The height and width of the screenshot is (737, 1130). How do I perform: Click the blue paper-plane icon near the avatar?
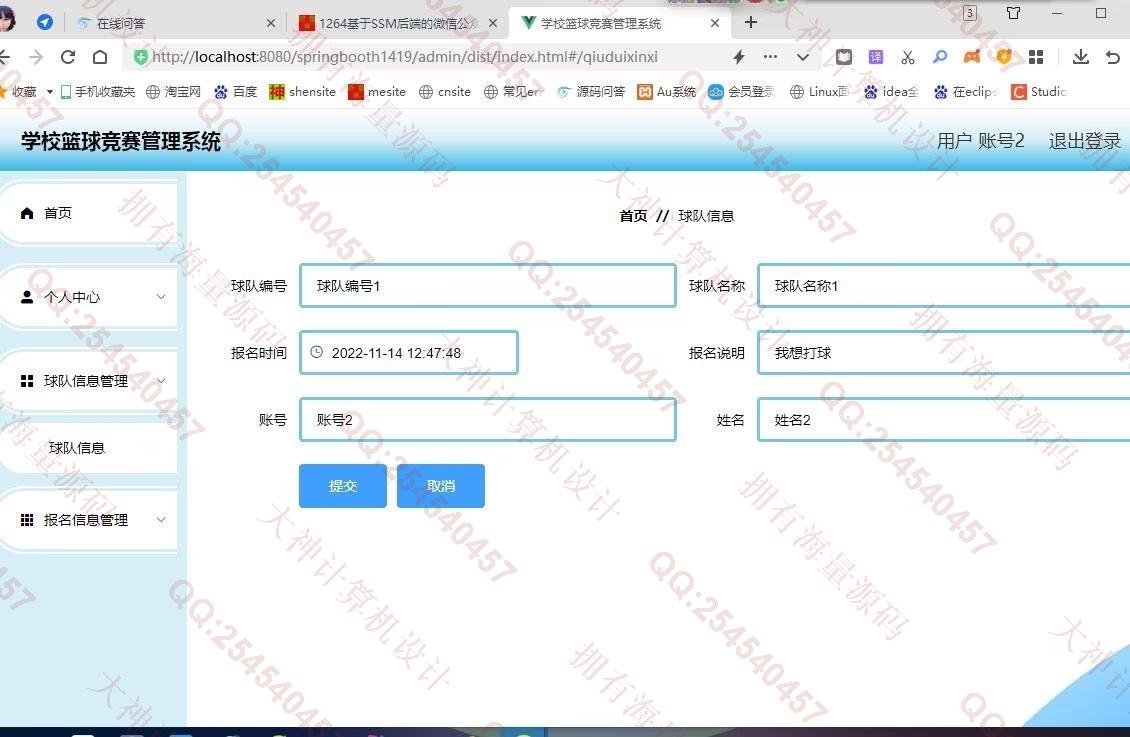(45, 22)
